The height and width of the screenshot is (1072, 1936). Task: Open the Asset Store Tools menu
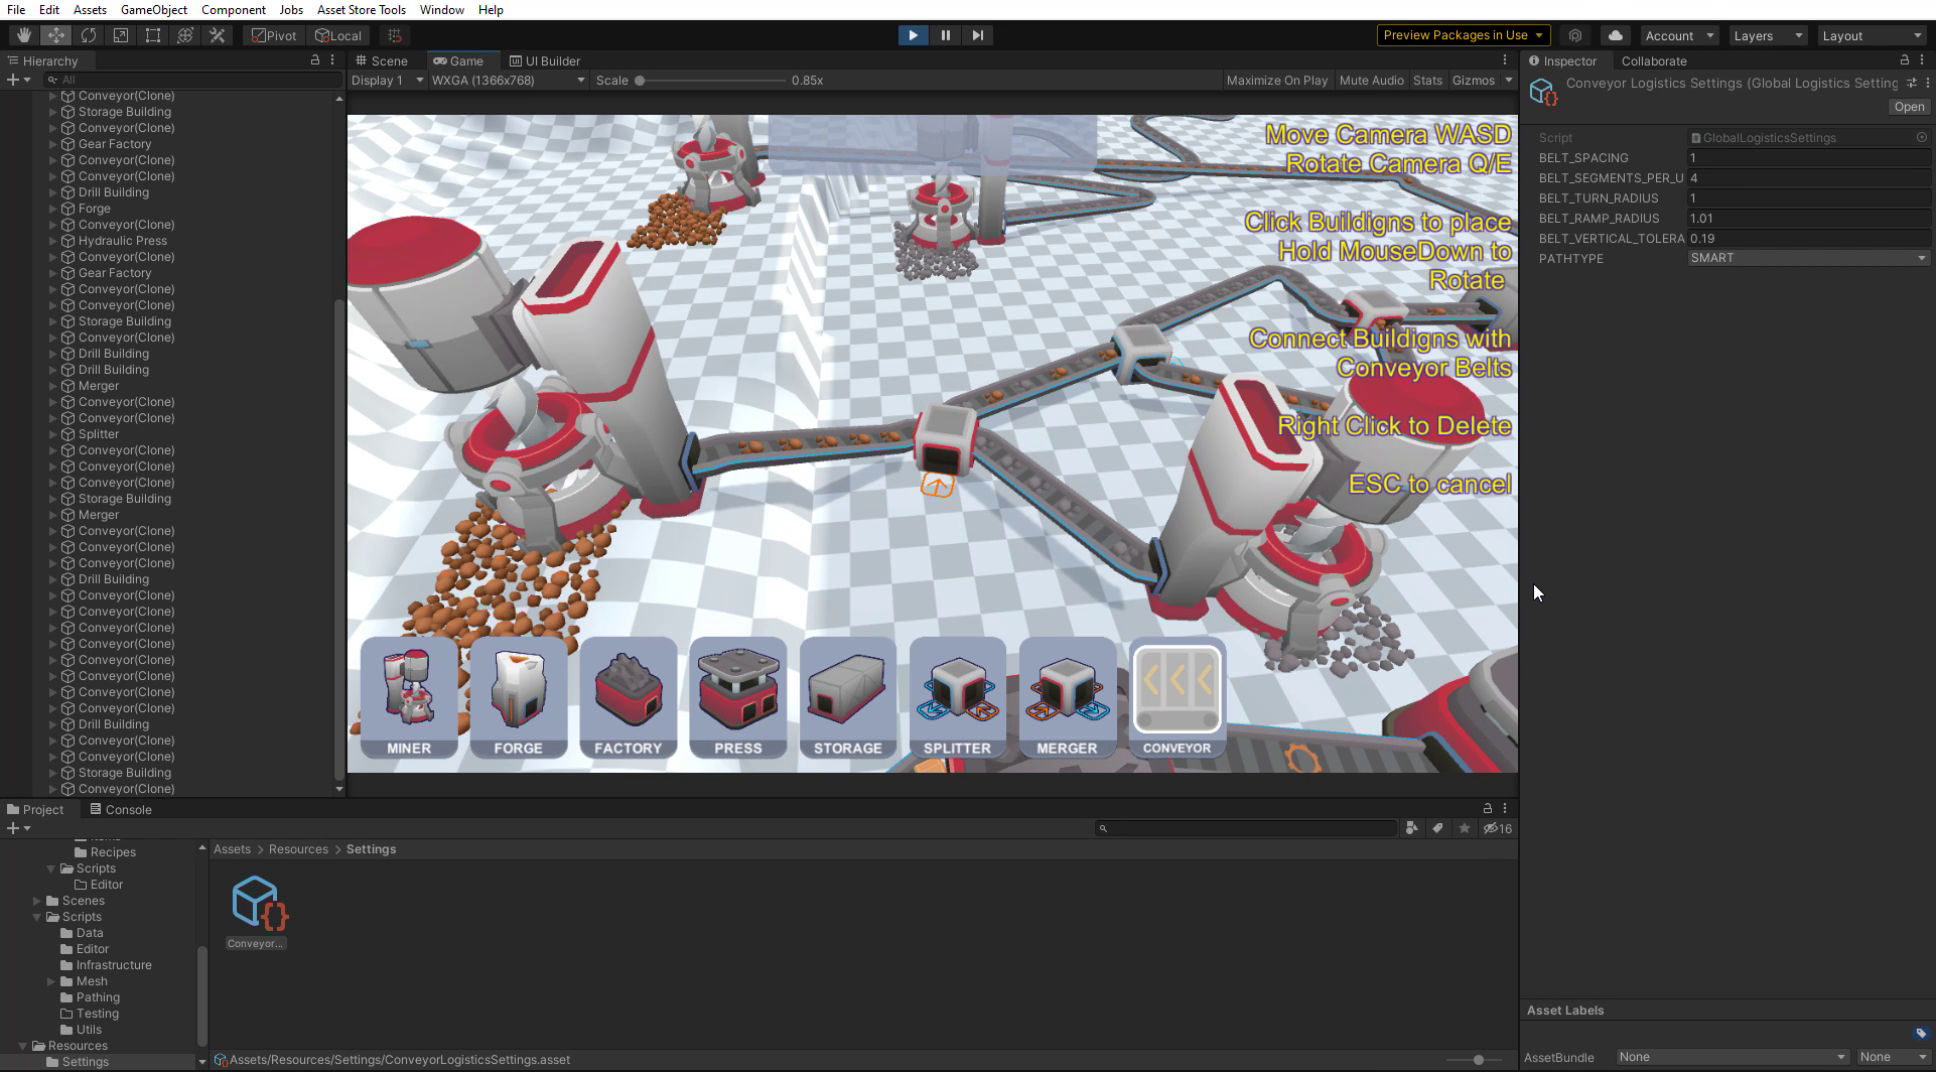click(x=361, y=10)
